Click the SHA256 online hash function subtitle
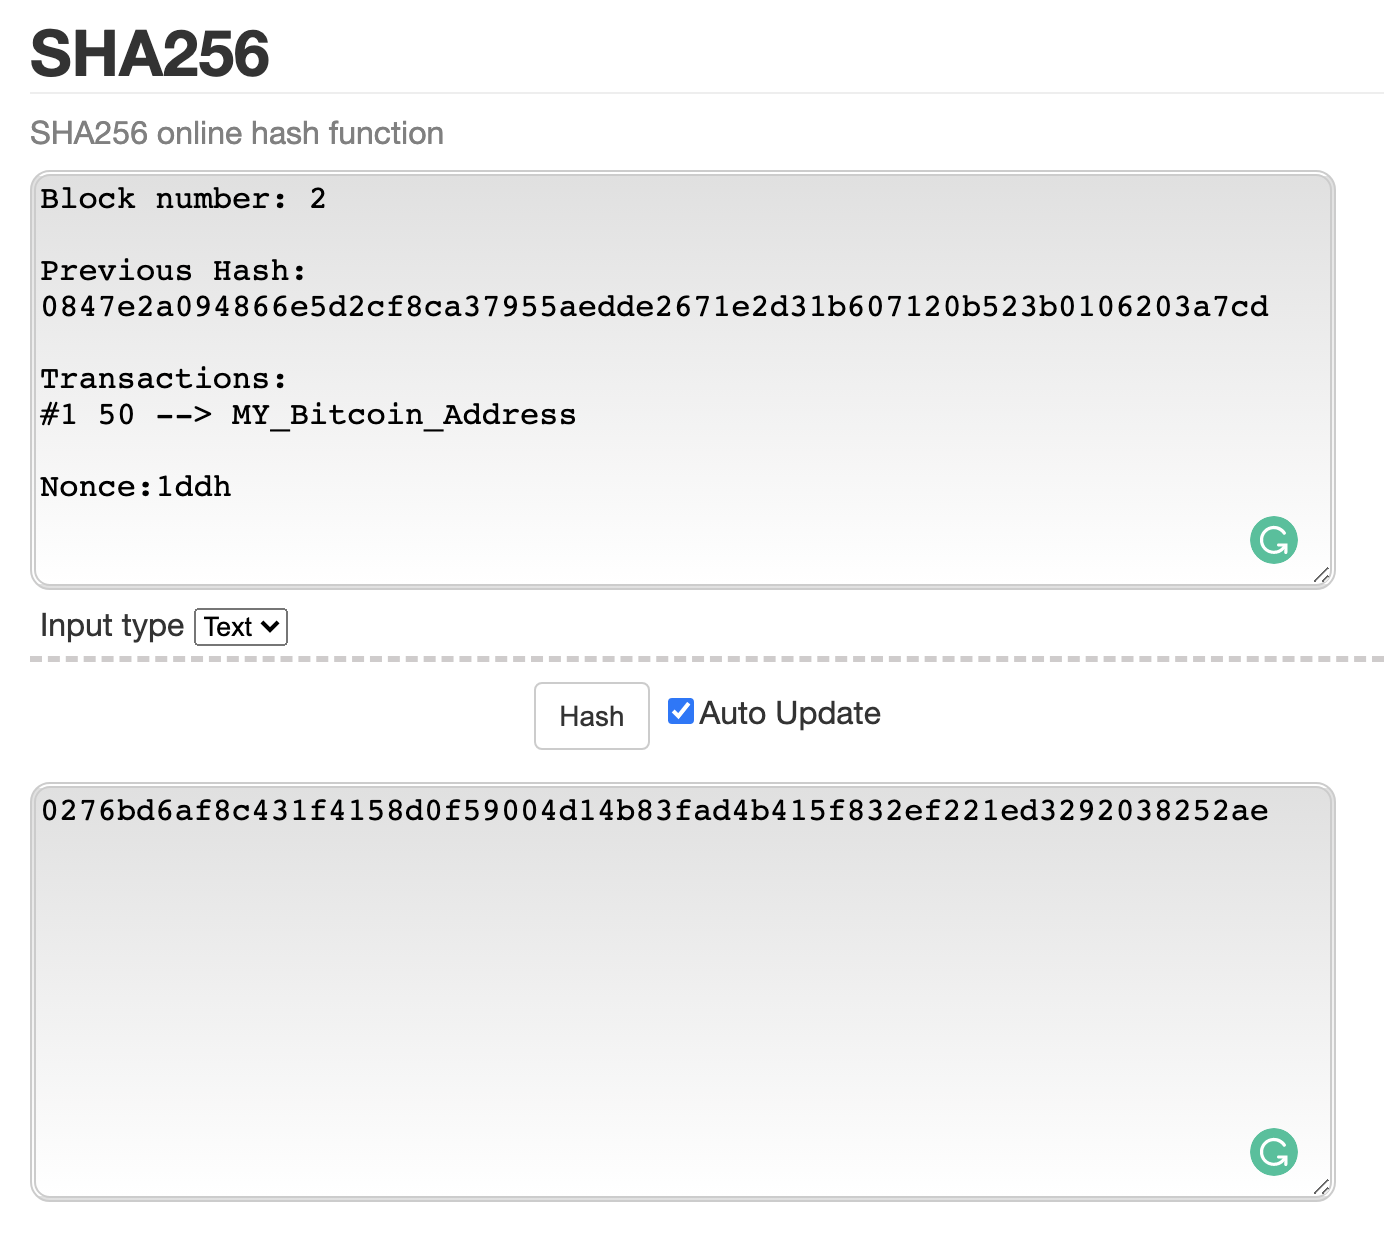The height and width of the screenshot is (1248, 1388). tap(237, 133)
